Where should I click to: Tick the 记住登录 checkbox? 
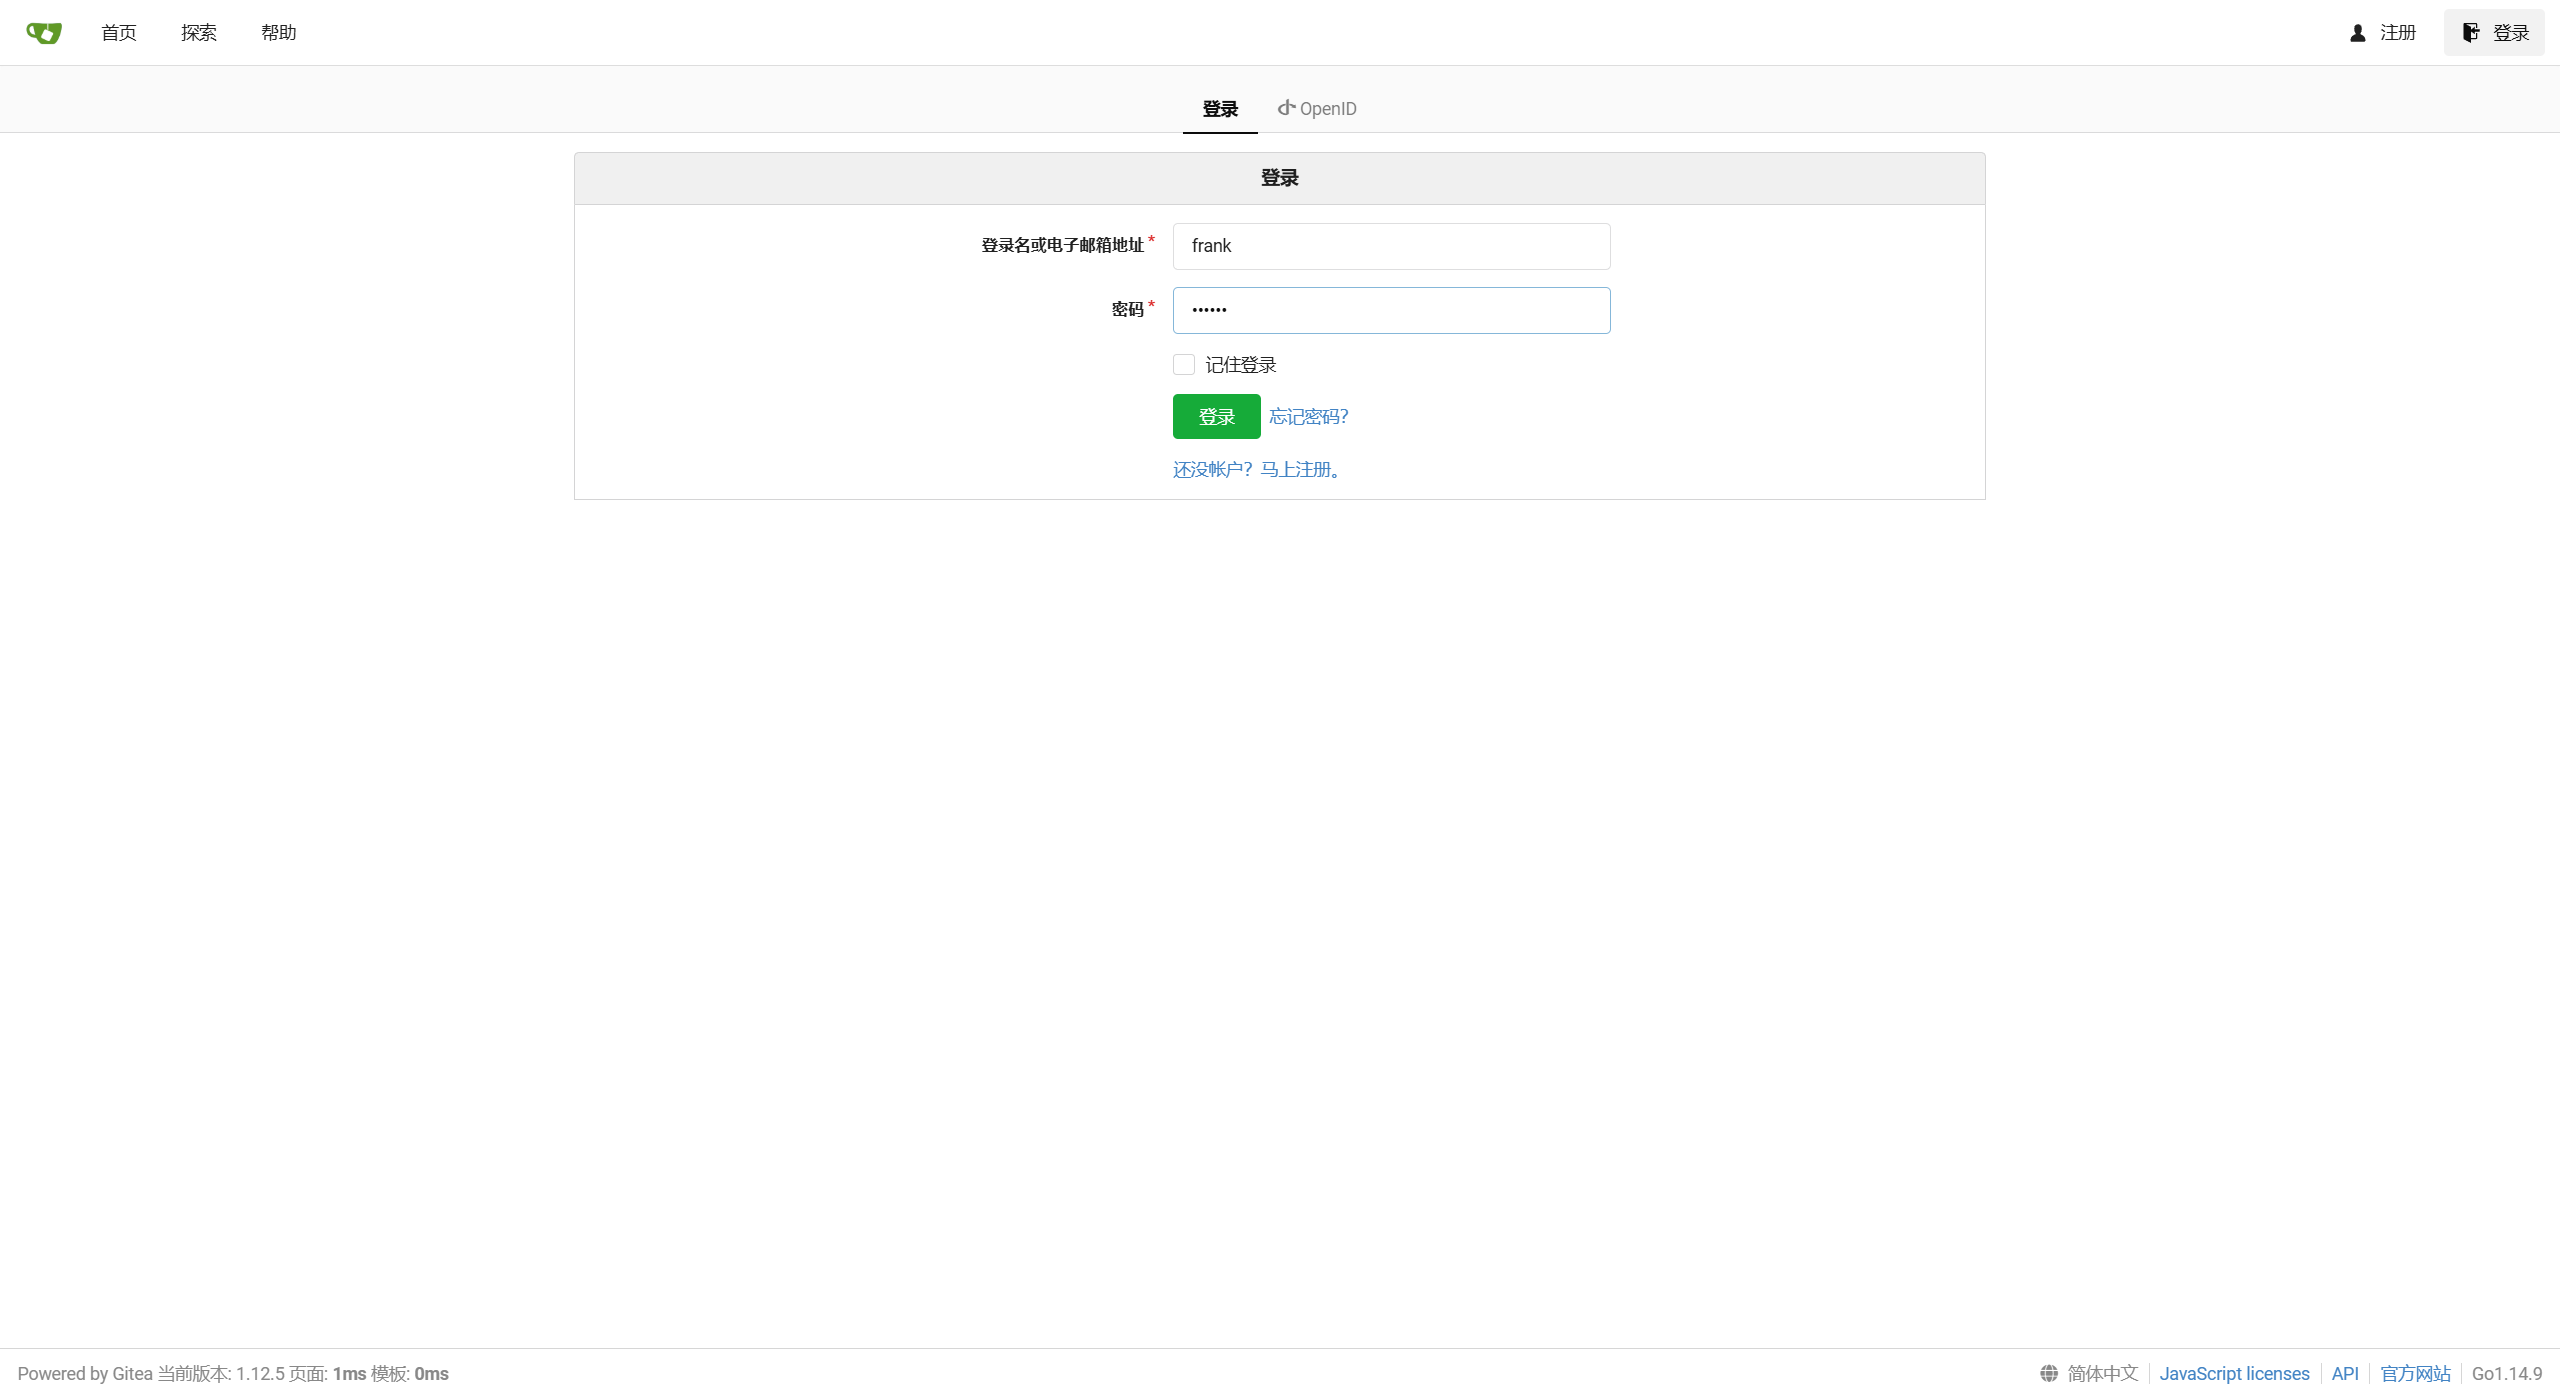1184,364
